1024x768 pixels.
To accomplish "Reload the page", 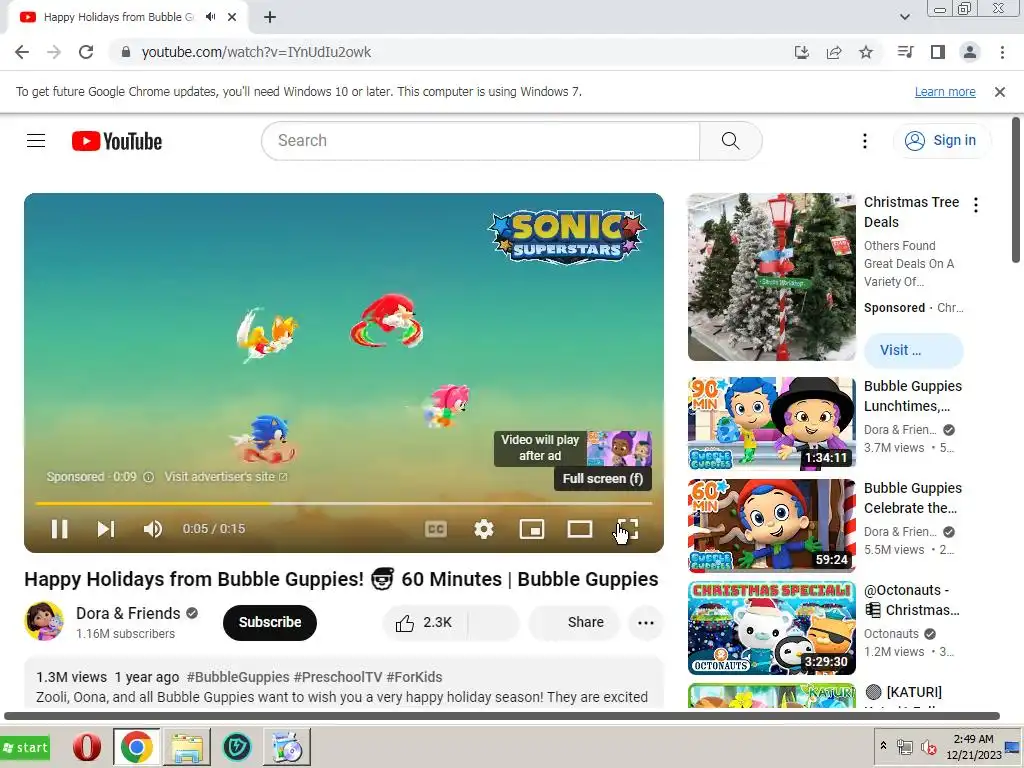I will pos(86,52).
